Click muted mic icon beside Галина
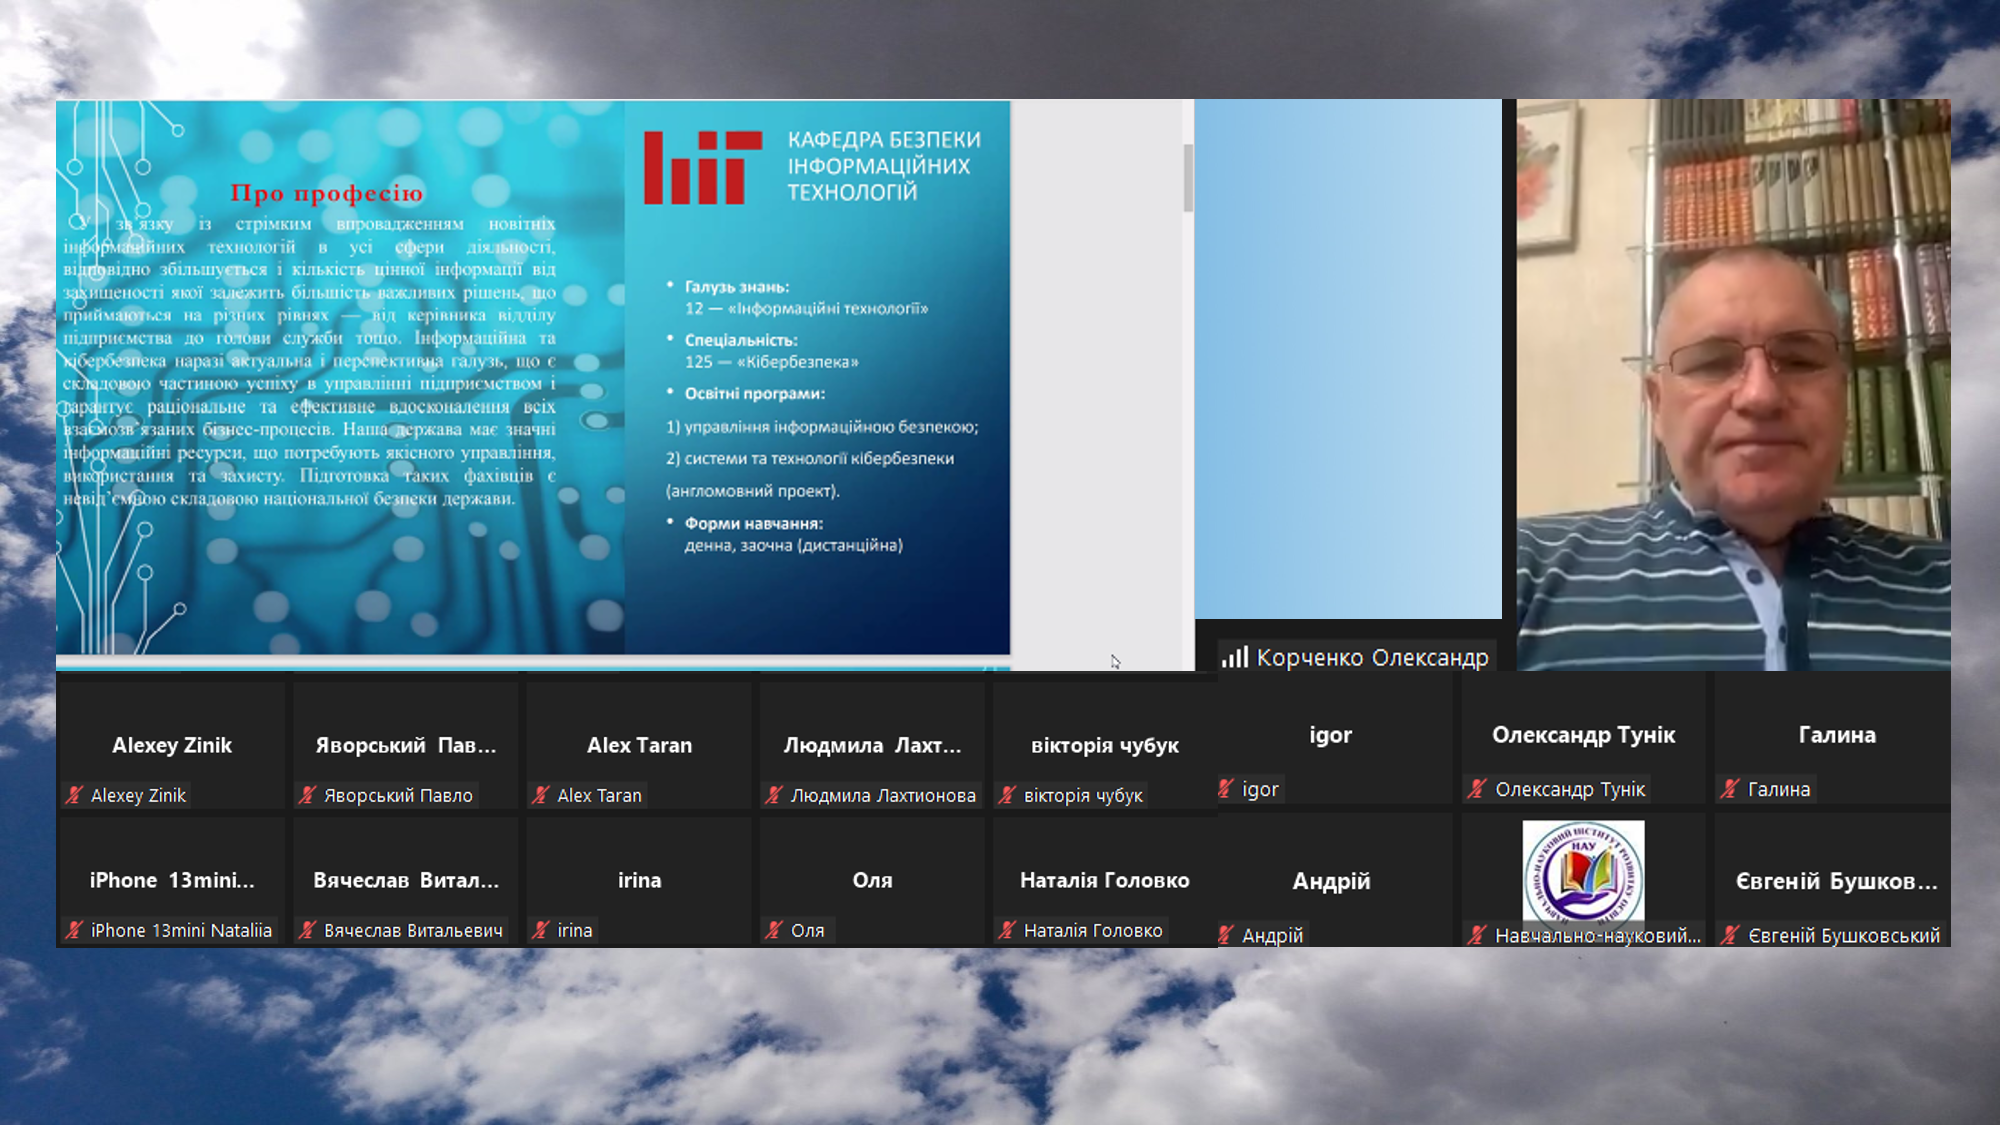 [1731, 789]
